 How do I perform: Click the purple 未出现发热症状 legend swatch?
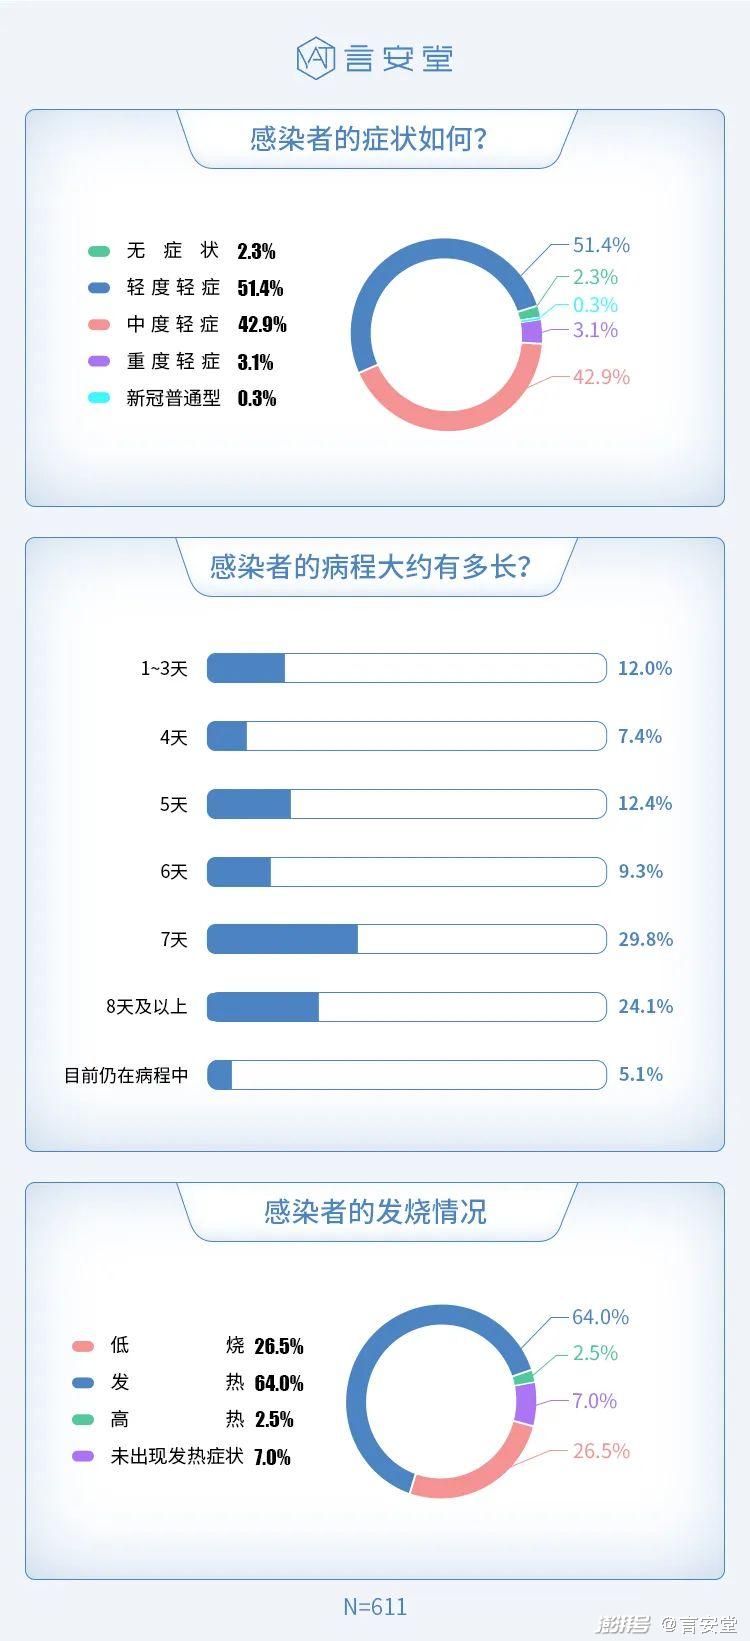[x=84, y=1456]
